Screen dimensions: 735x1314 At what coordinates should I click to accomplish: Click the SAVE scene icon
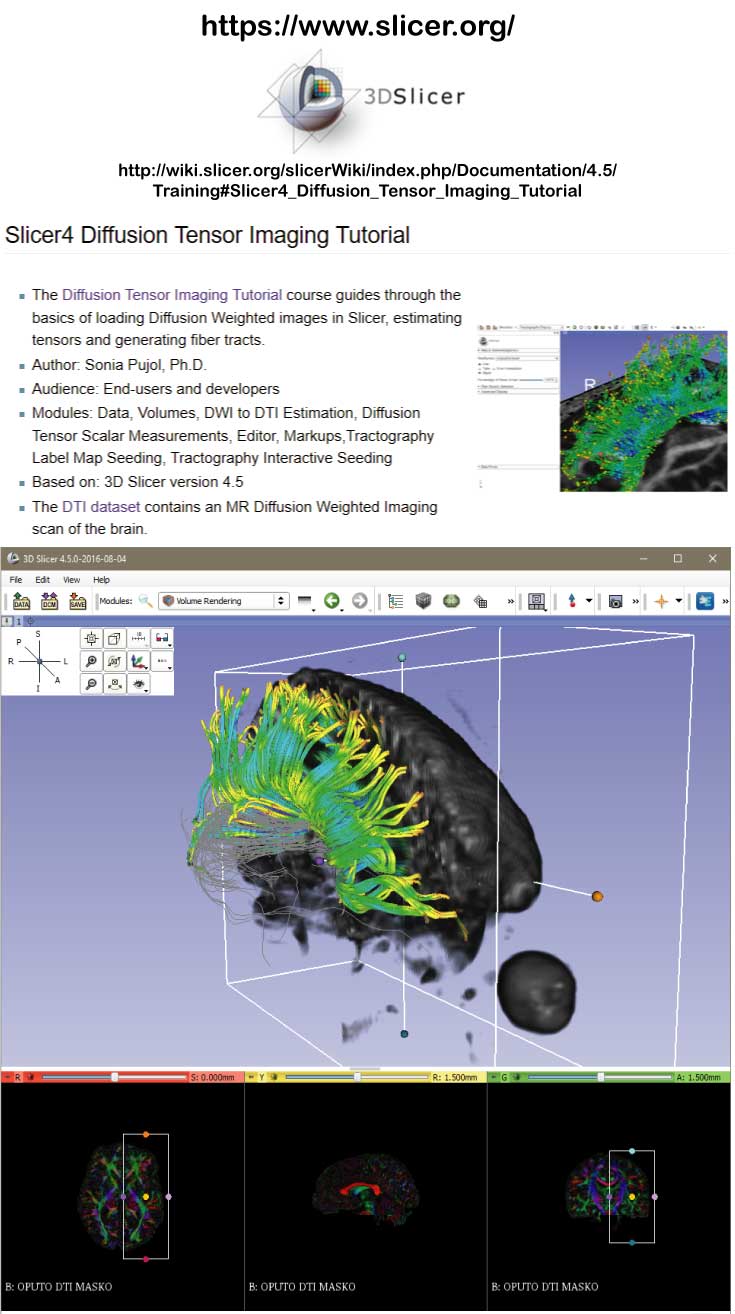click(x=77, y=601)
